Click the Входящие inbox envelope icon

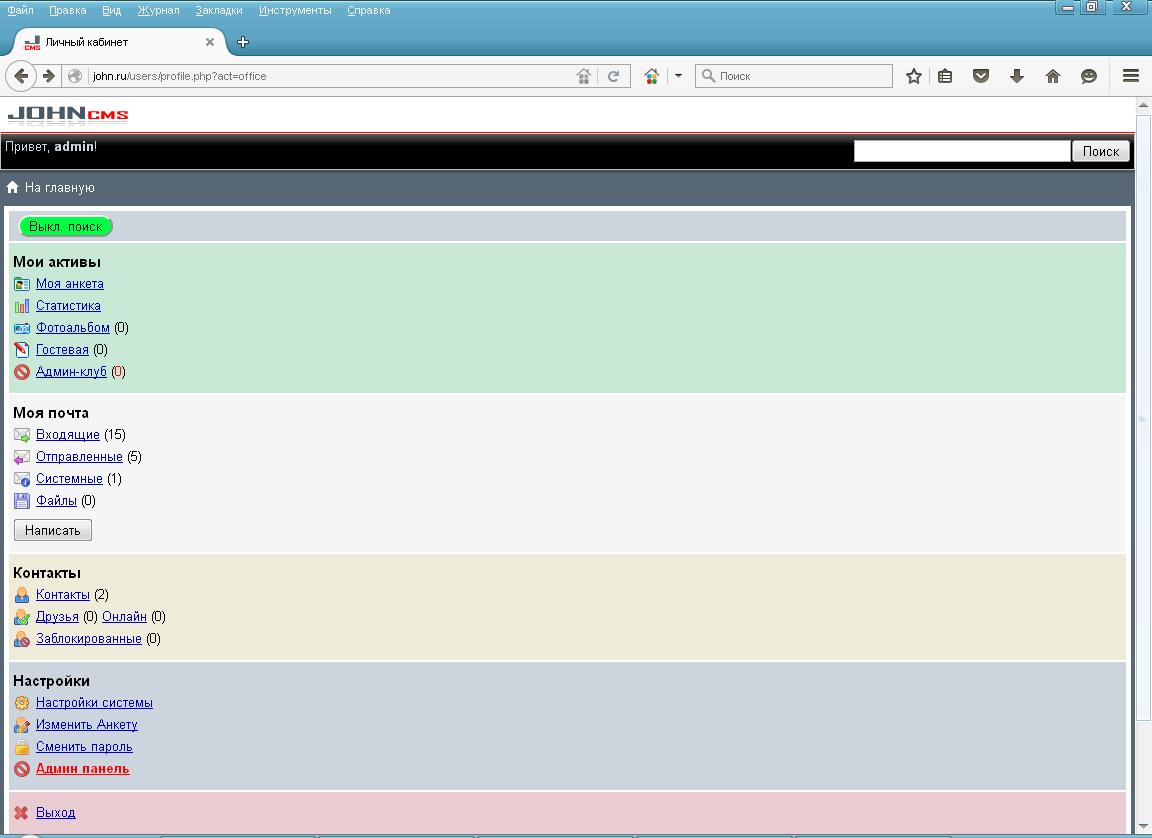tap(22, 435)
